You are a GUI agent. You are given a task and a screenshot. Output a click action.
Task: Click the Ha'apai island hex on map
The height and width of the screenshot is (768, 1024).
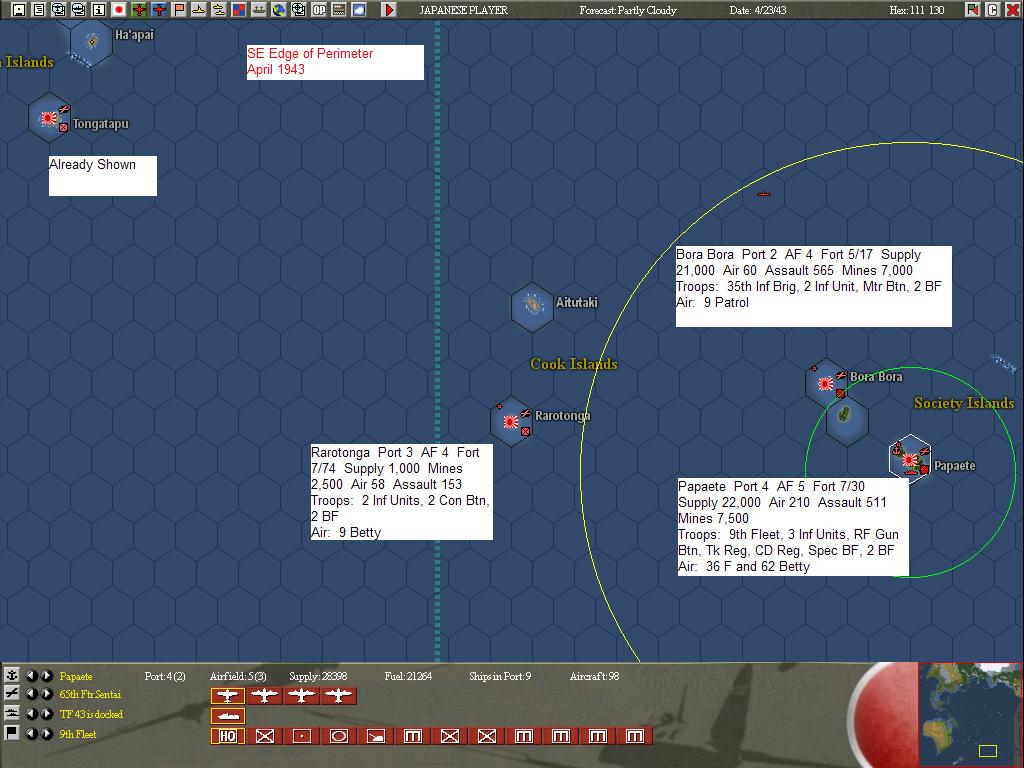coord(91,42)
